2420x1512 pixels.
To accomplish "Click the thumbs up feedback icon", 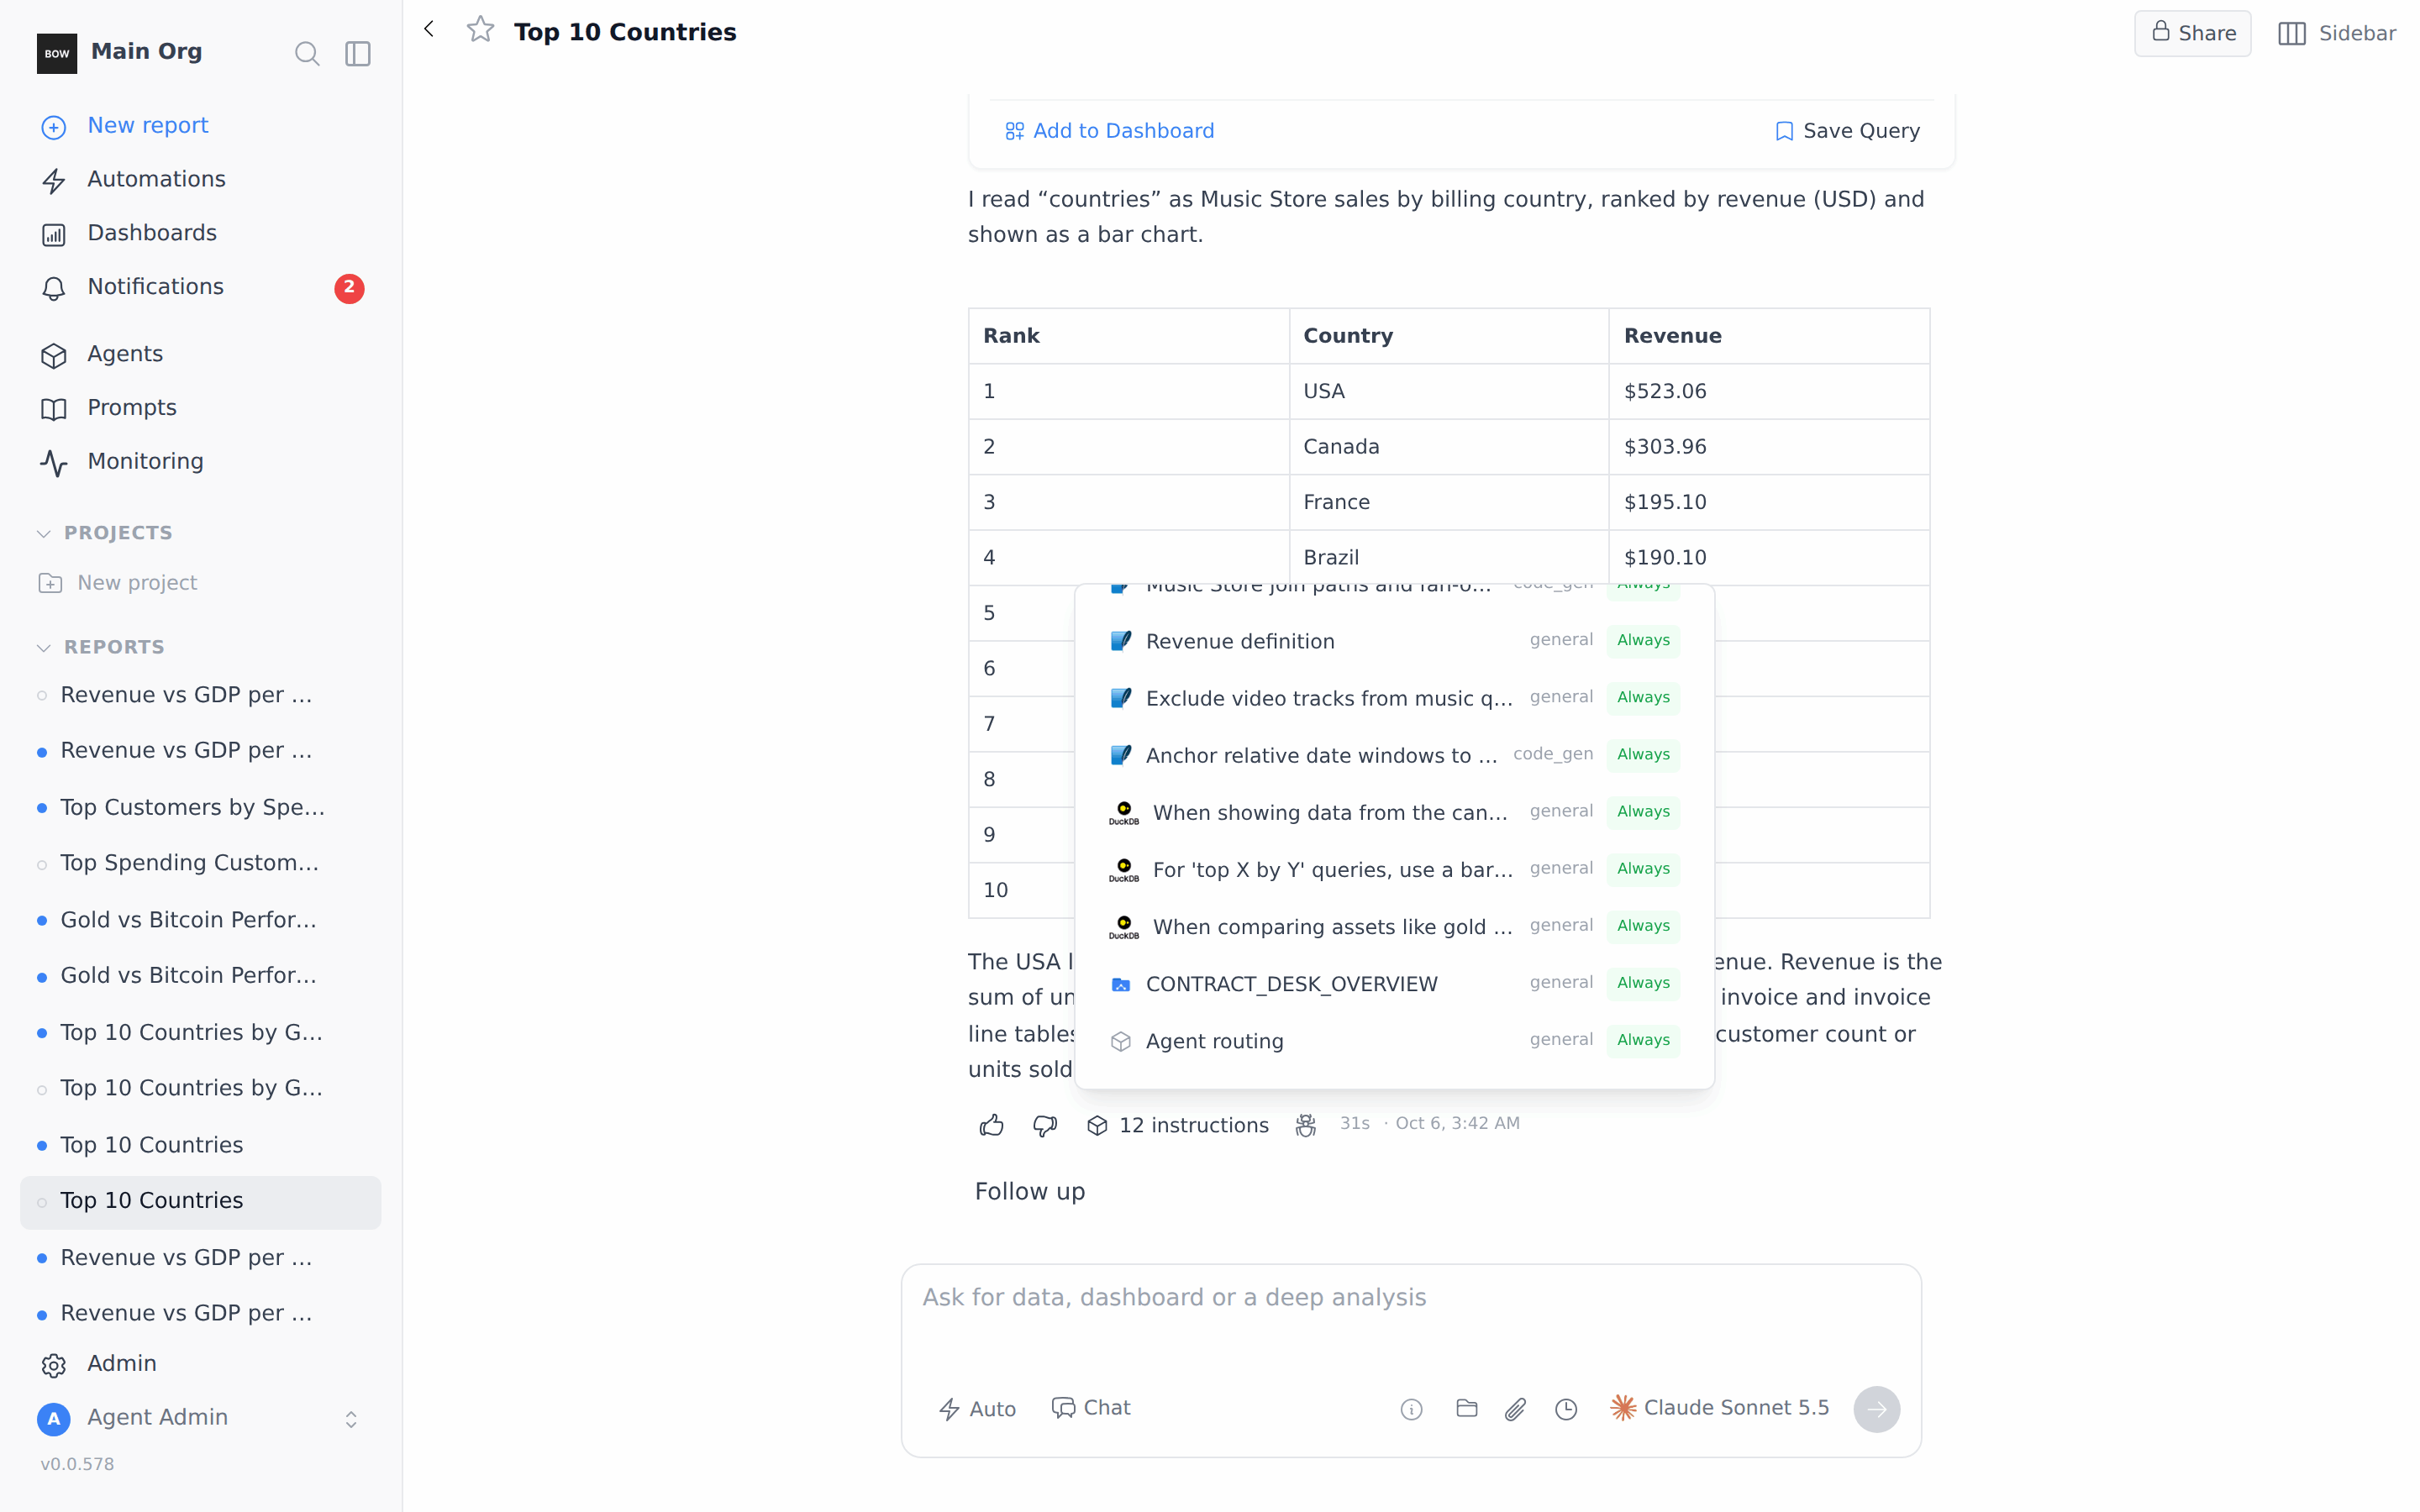I will click(991, 1125).
